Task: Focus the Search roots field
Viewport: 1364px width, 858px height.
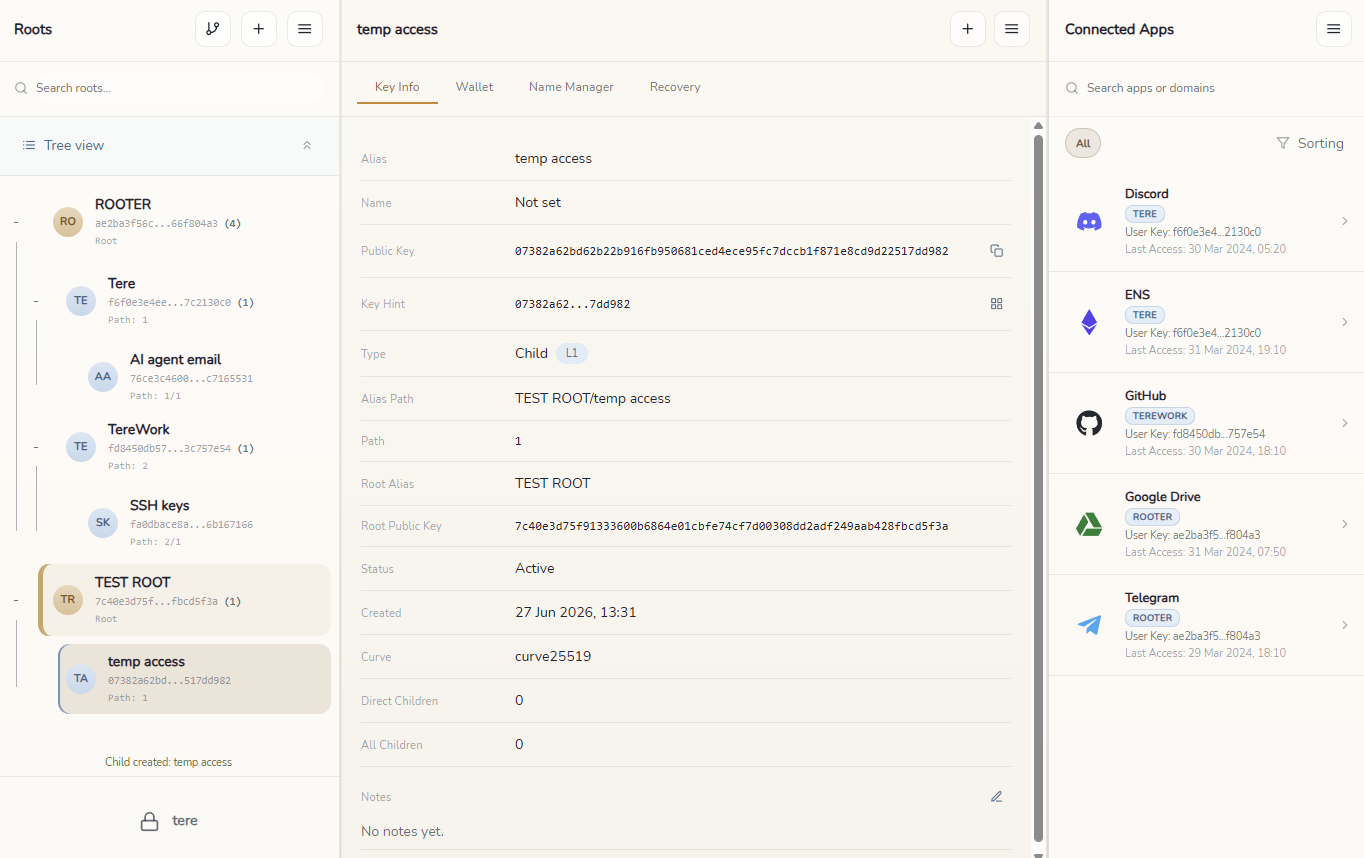Action: (169, 88)
